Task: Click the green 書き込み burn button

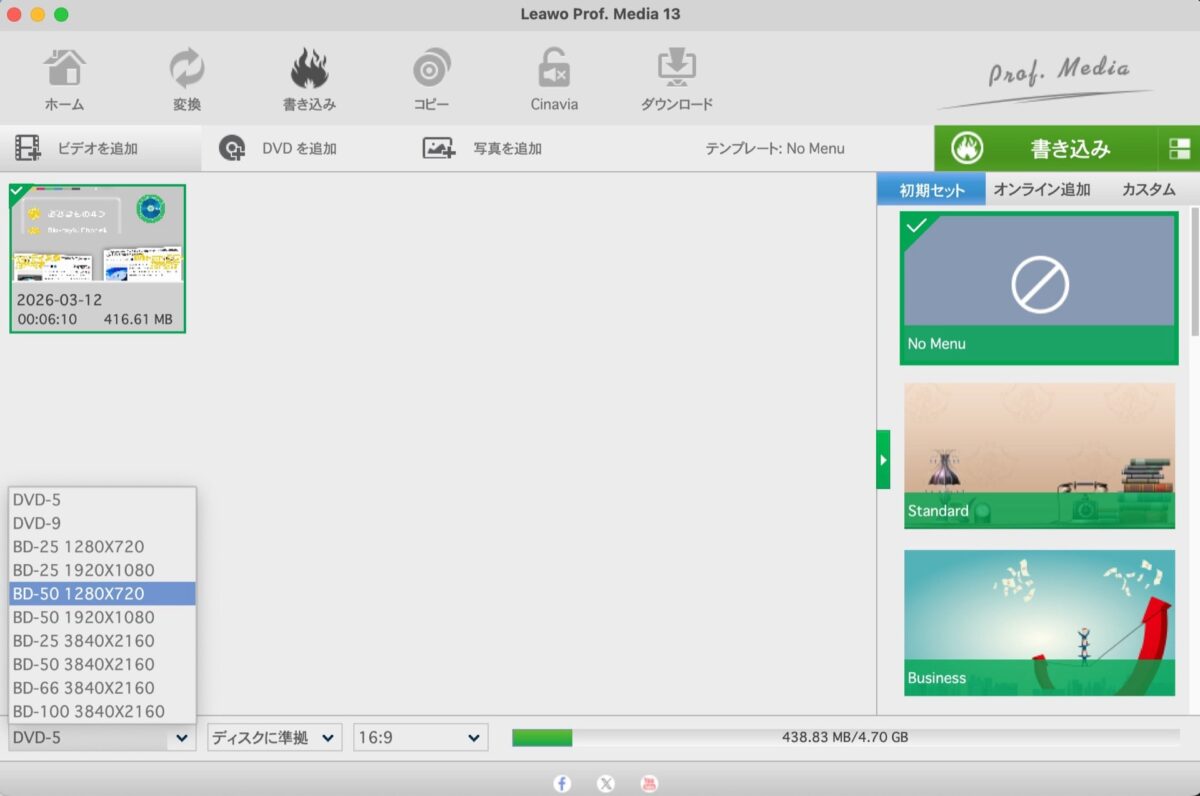Action: point(1045,149)
